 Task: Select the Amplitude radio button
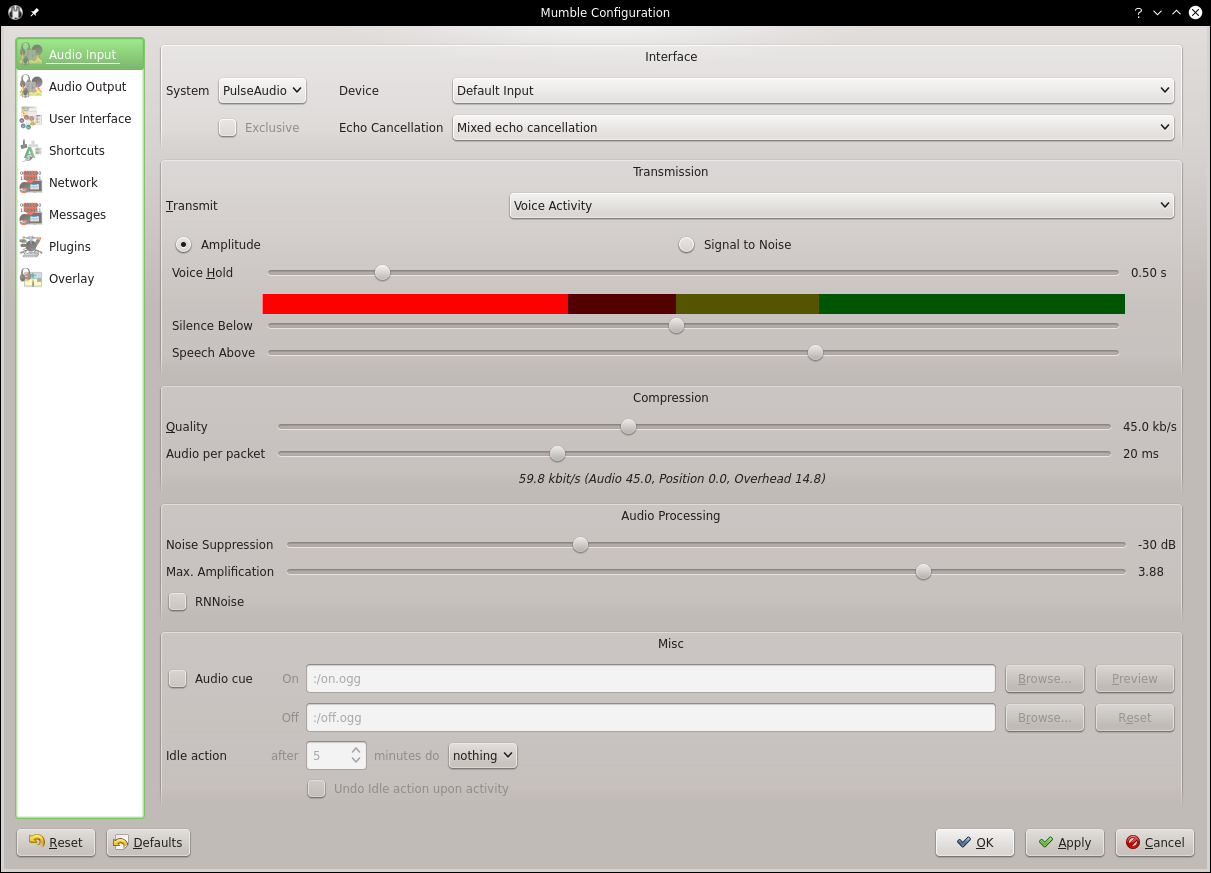point(184,245)
